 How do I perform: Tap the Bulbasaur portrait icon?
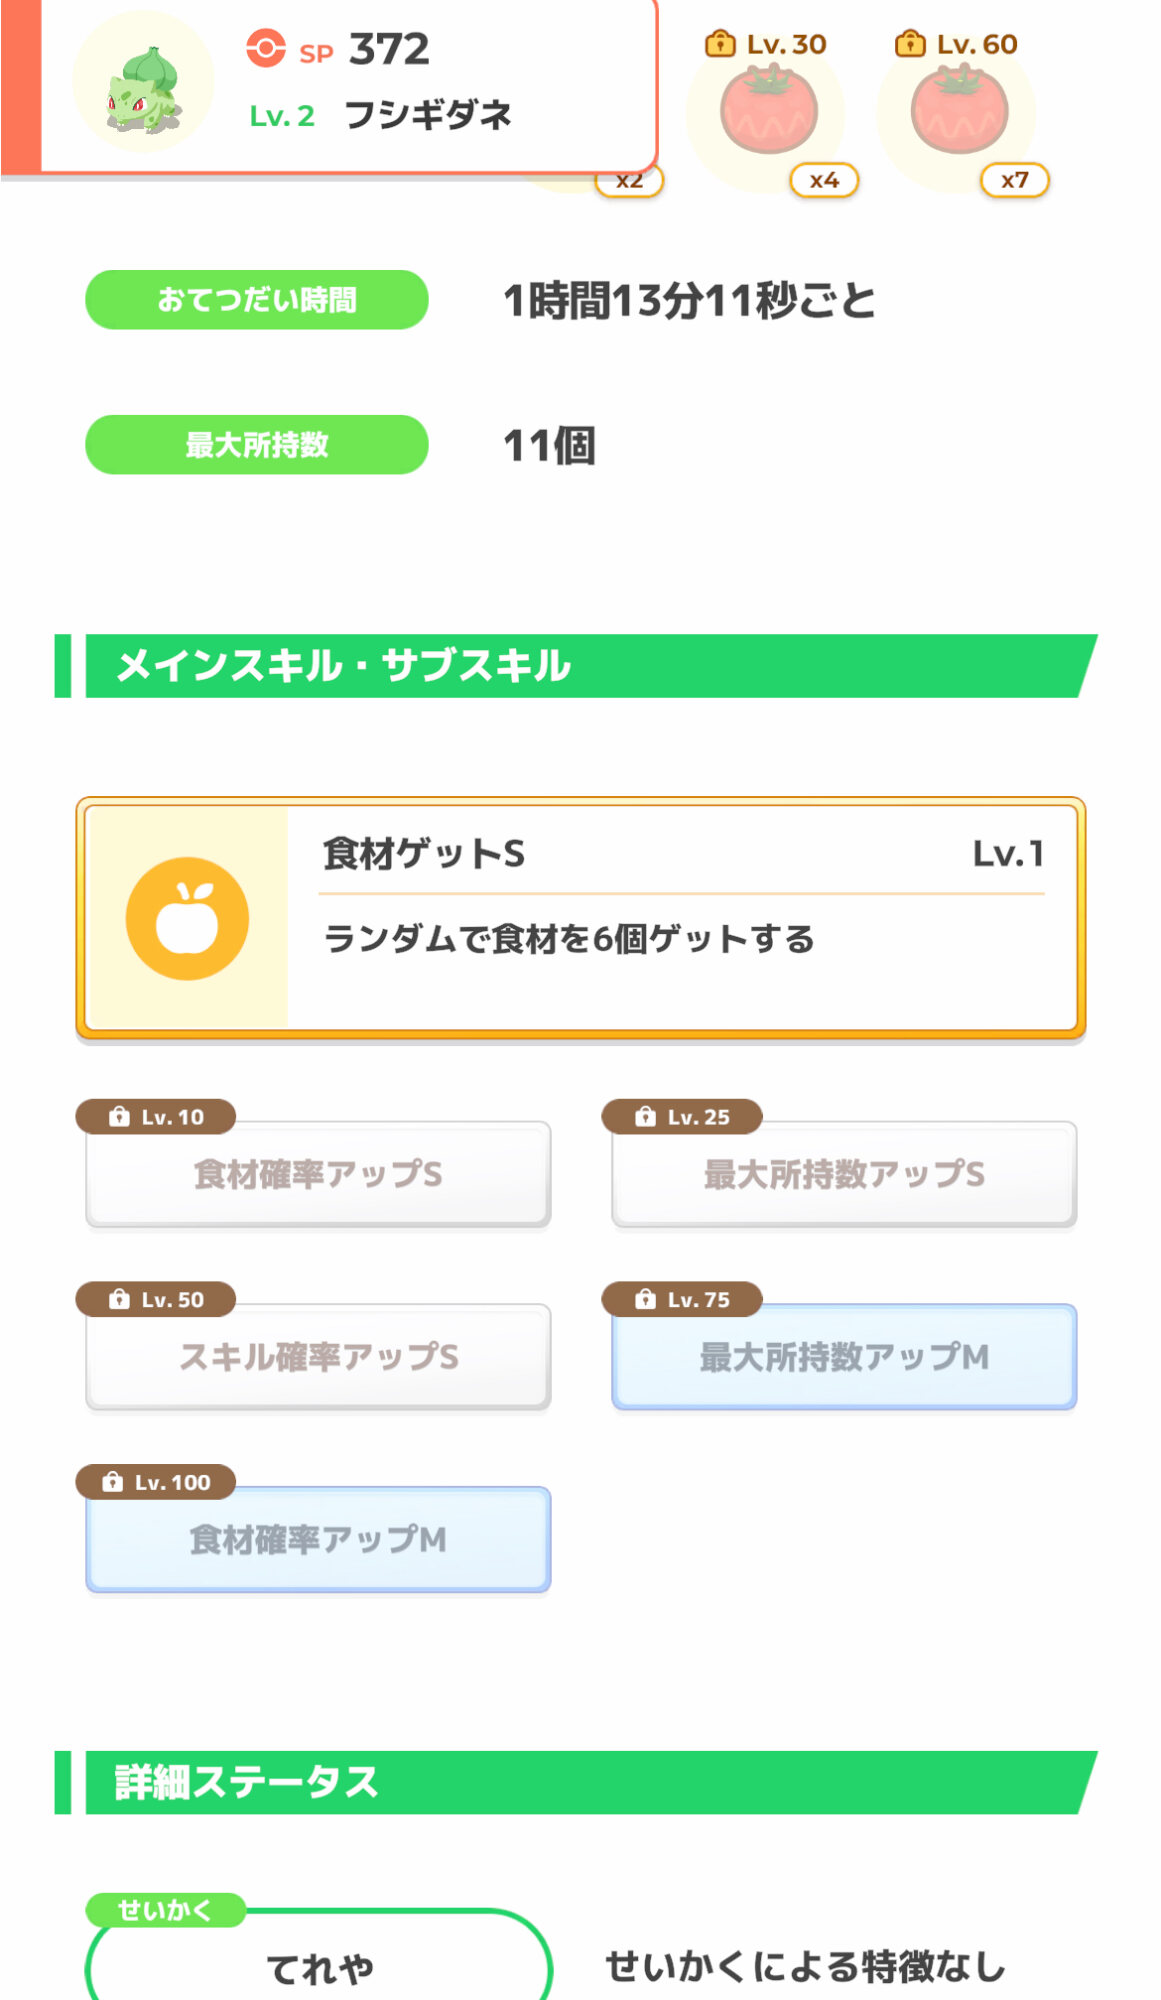(x=143, y=85)
